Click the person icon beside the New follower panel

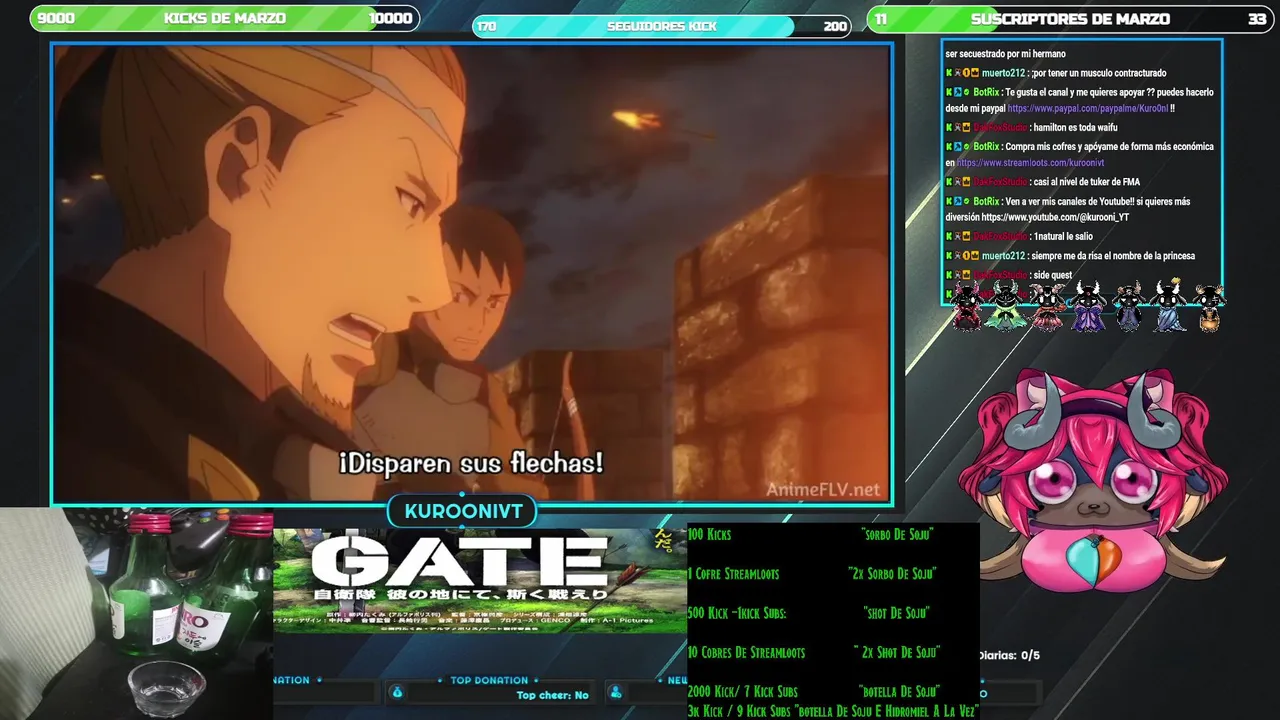click(616, 692)
